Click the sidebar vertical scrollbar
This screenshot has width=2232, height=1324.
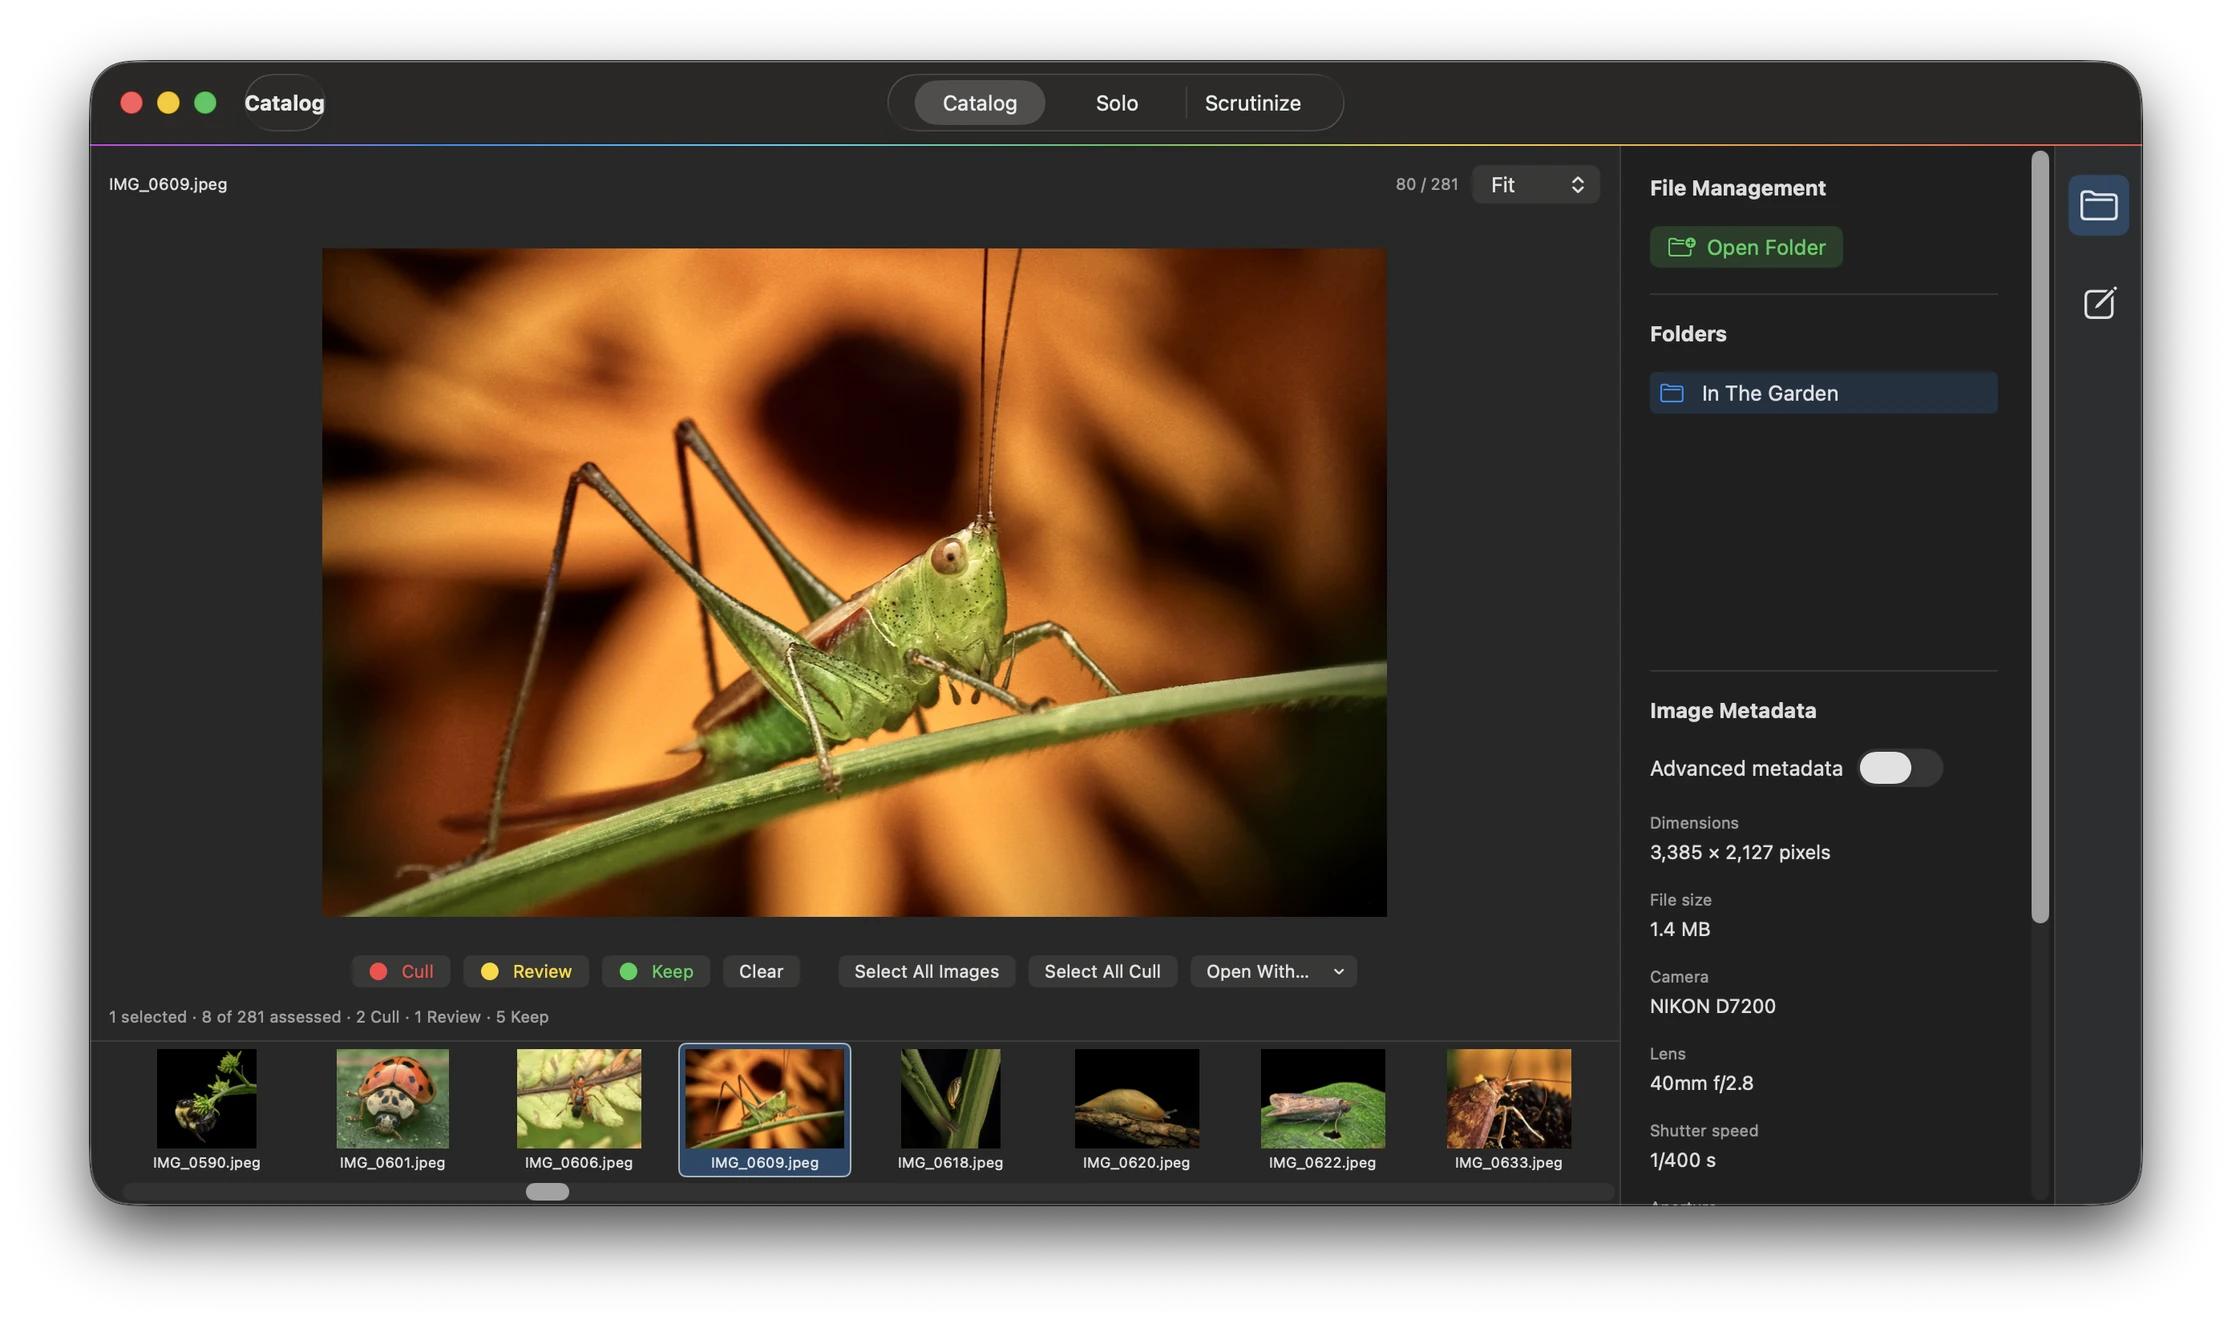pyautogui.click(x=2040, y=537)
